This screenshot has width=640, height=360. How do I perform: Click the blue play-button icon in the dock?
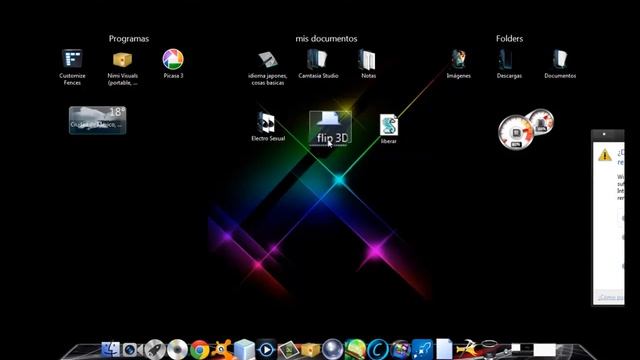tap(266, 350)
